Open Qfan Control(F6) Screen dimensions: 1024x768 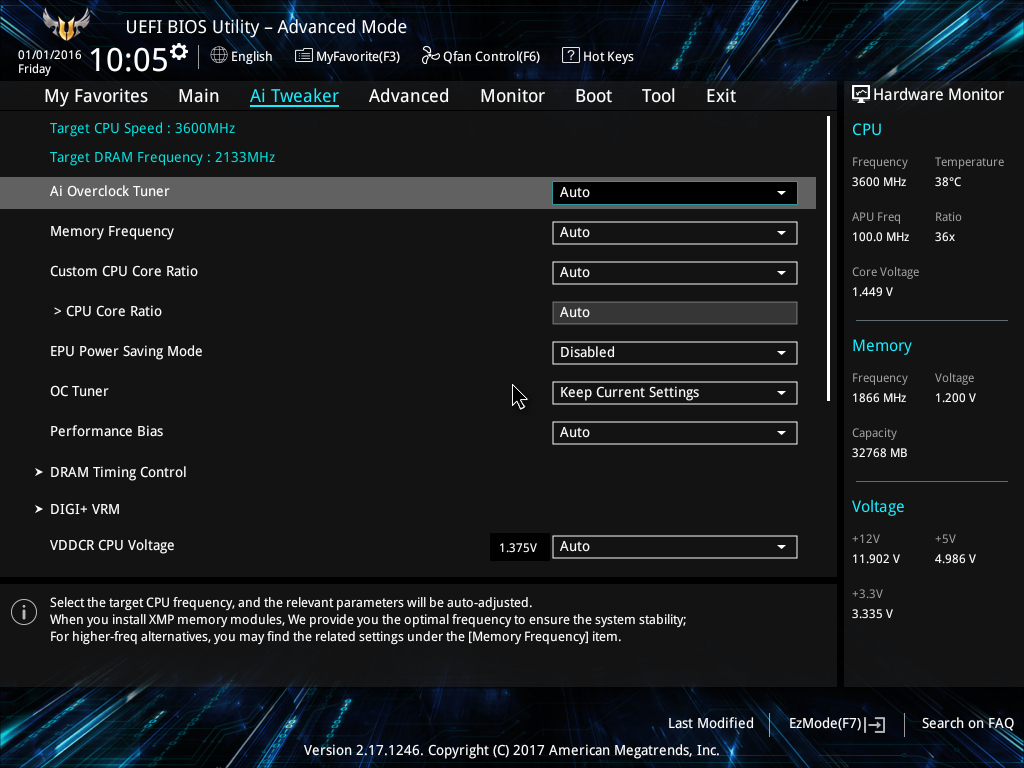pos(481,56)
